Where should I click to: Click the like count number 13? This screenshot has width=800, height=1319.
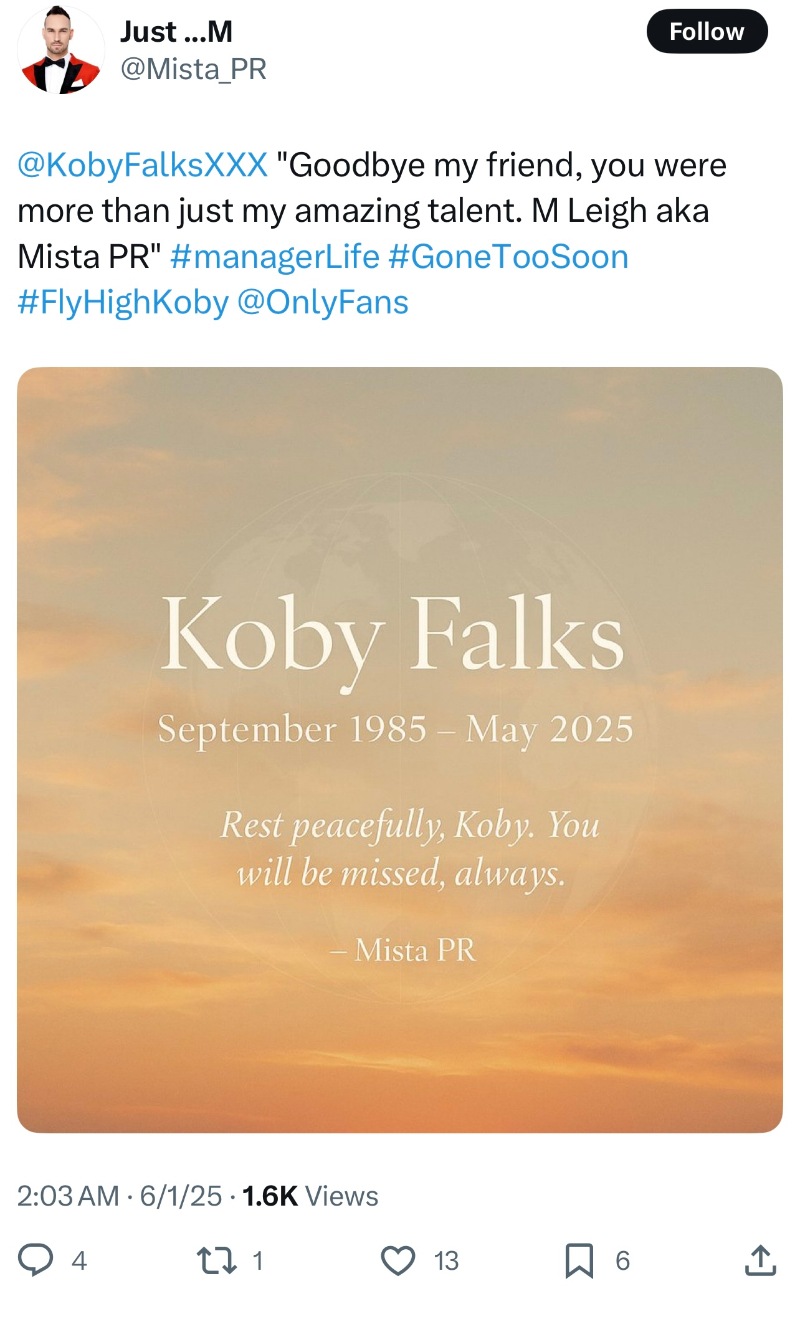pos(446,1261)
